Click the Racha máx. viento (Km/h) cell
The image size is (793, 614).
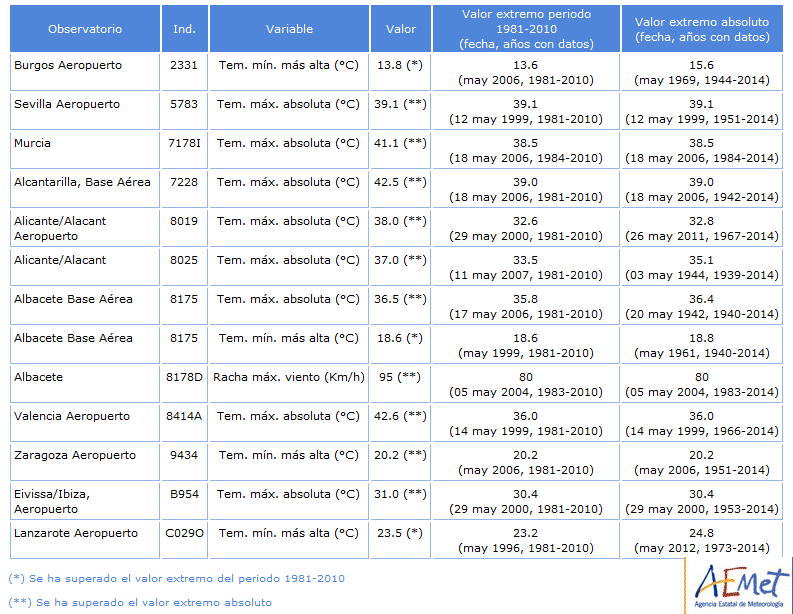tap(289, 384)
